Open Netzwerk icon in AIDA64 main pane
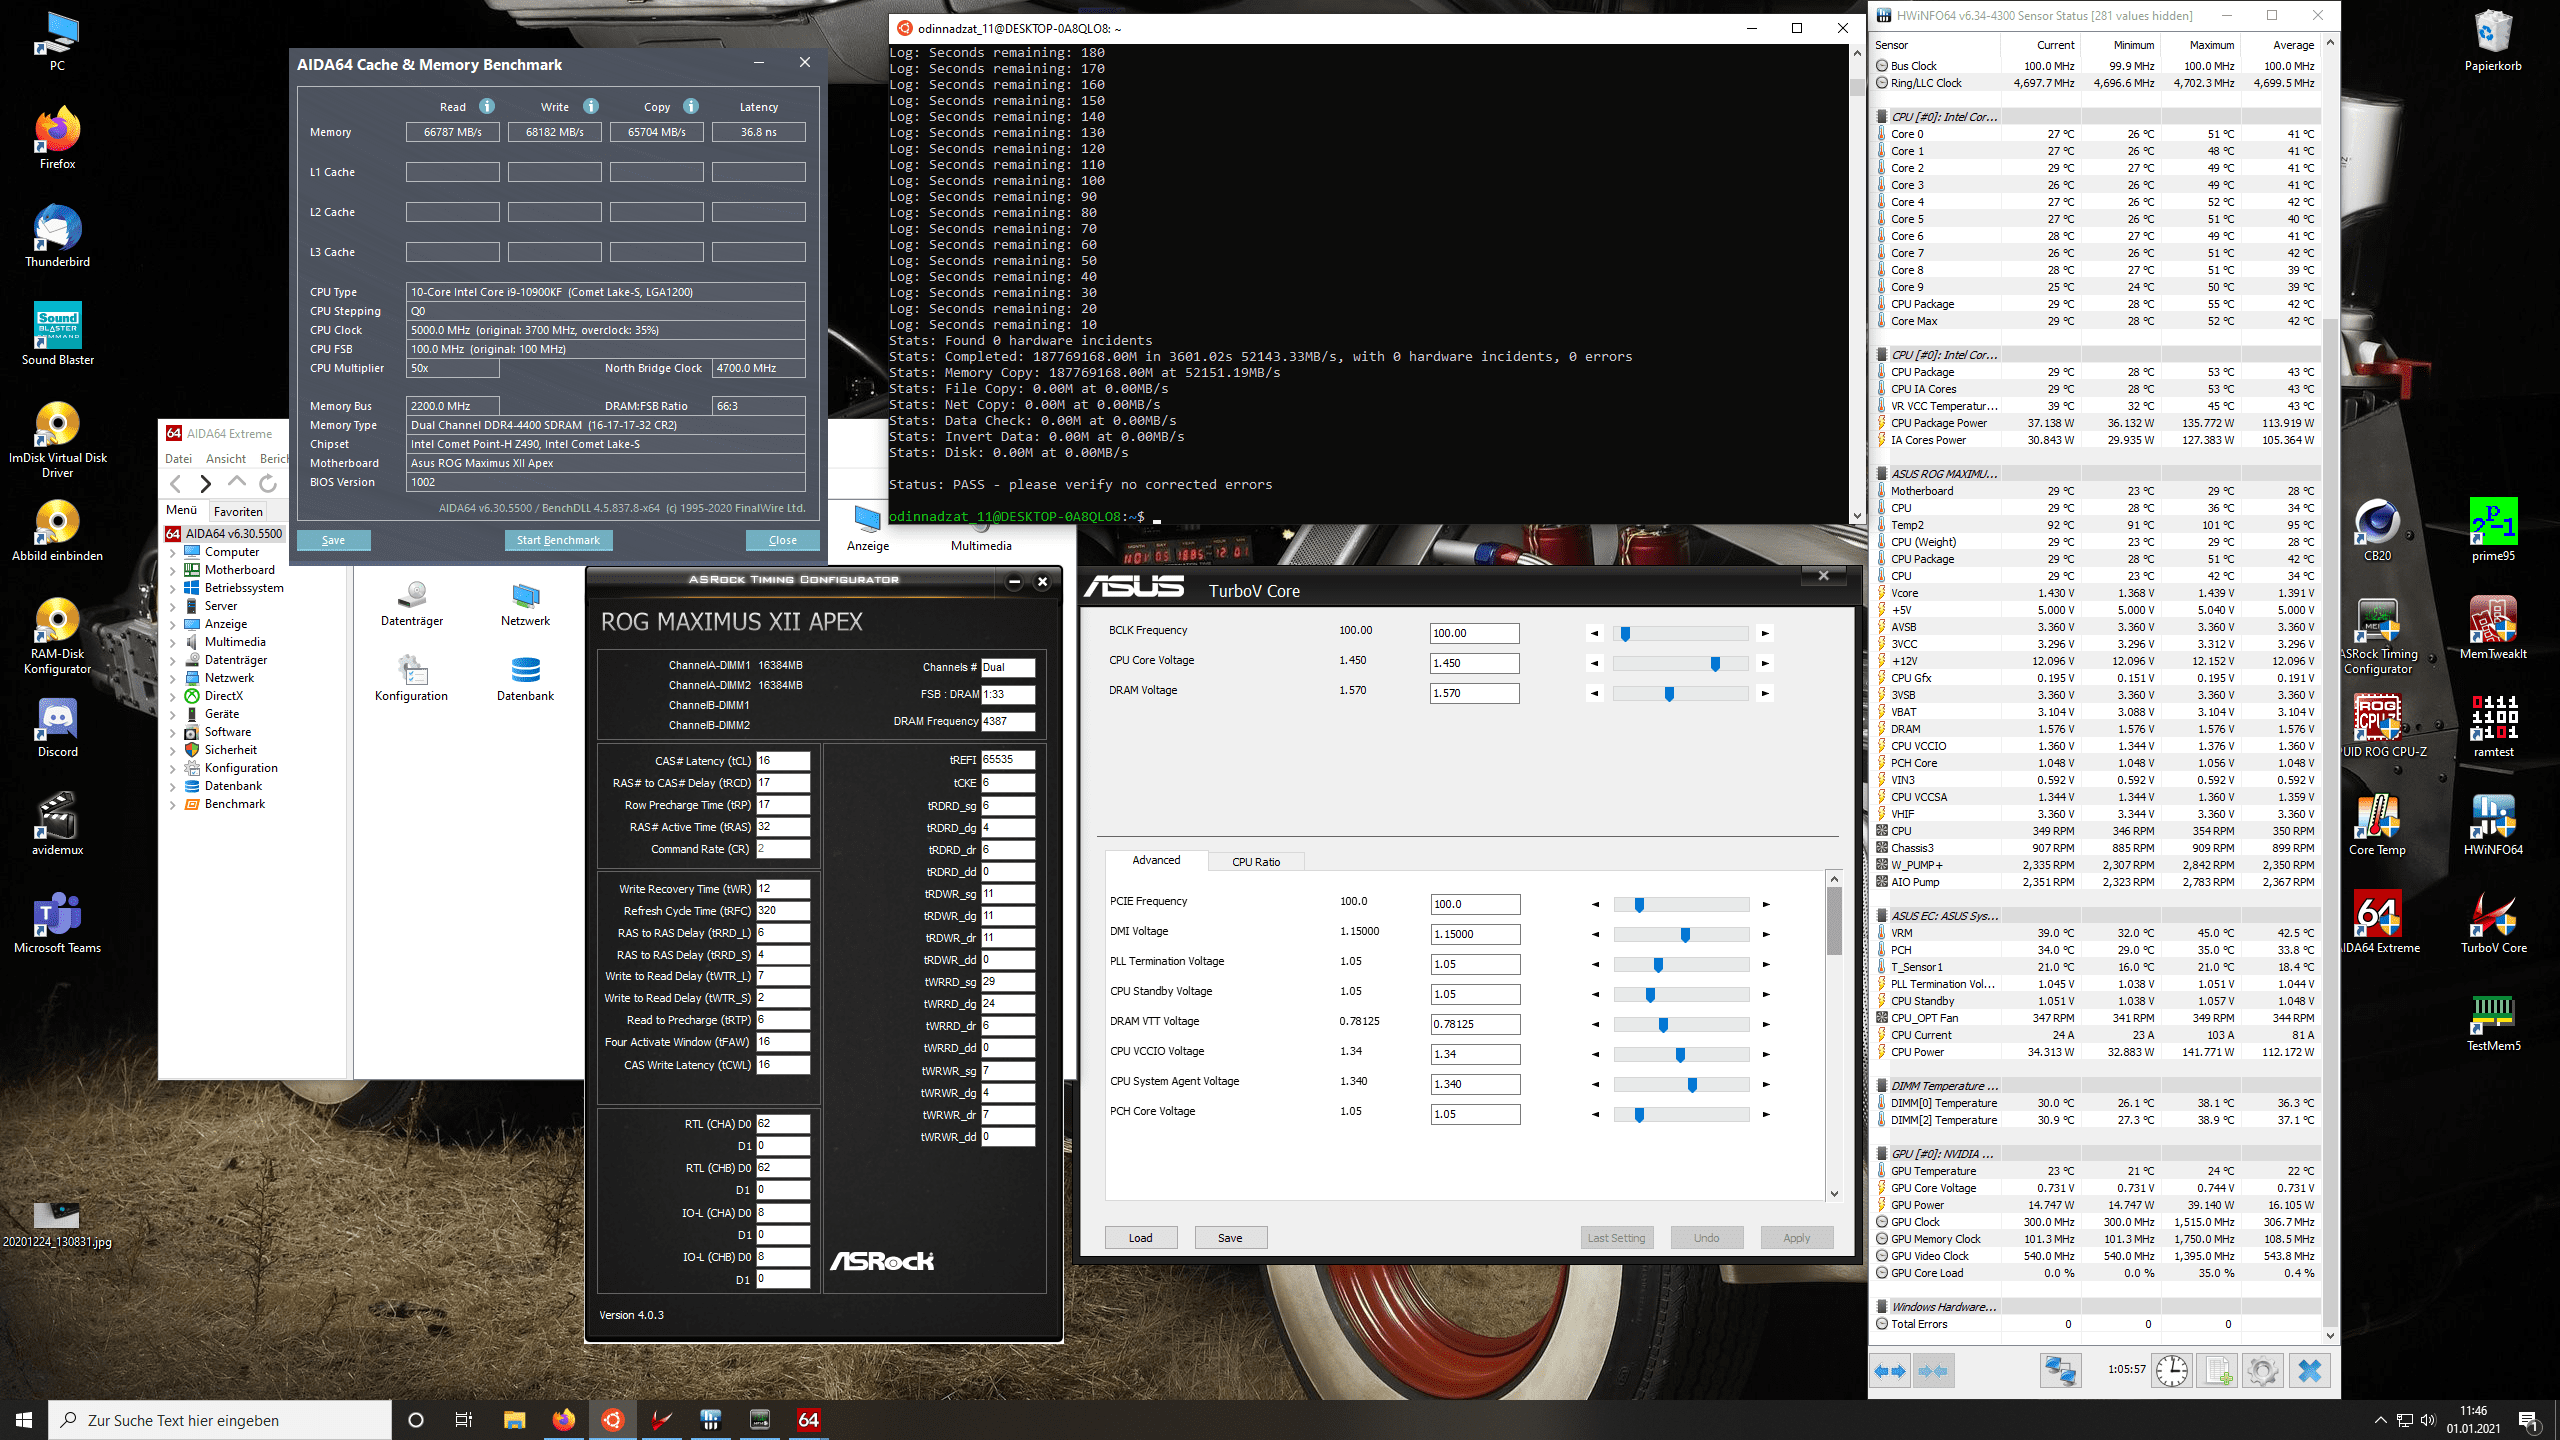The width and height of the screenshot is (2560, 1440). [x=525, y=604]
